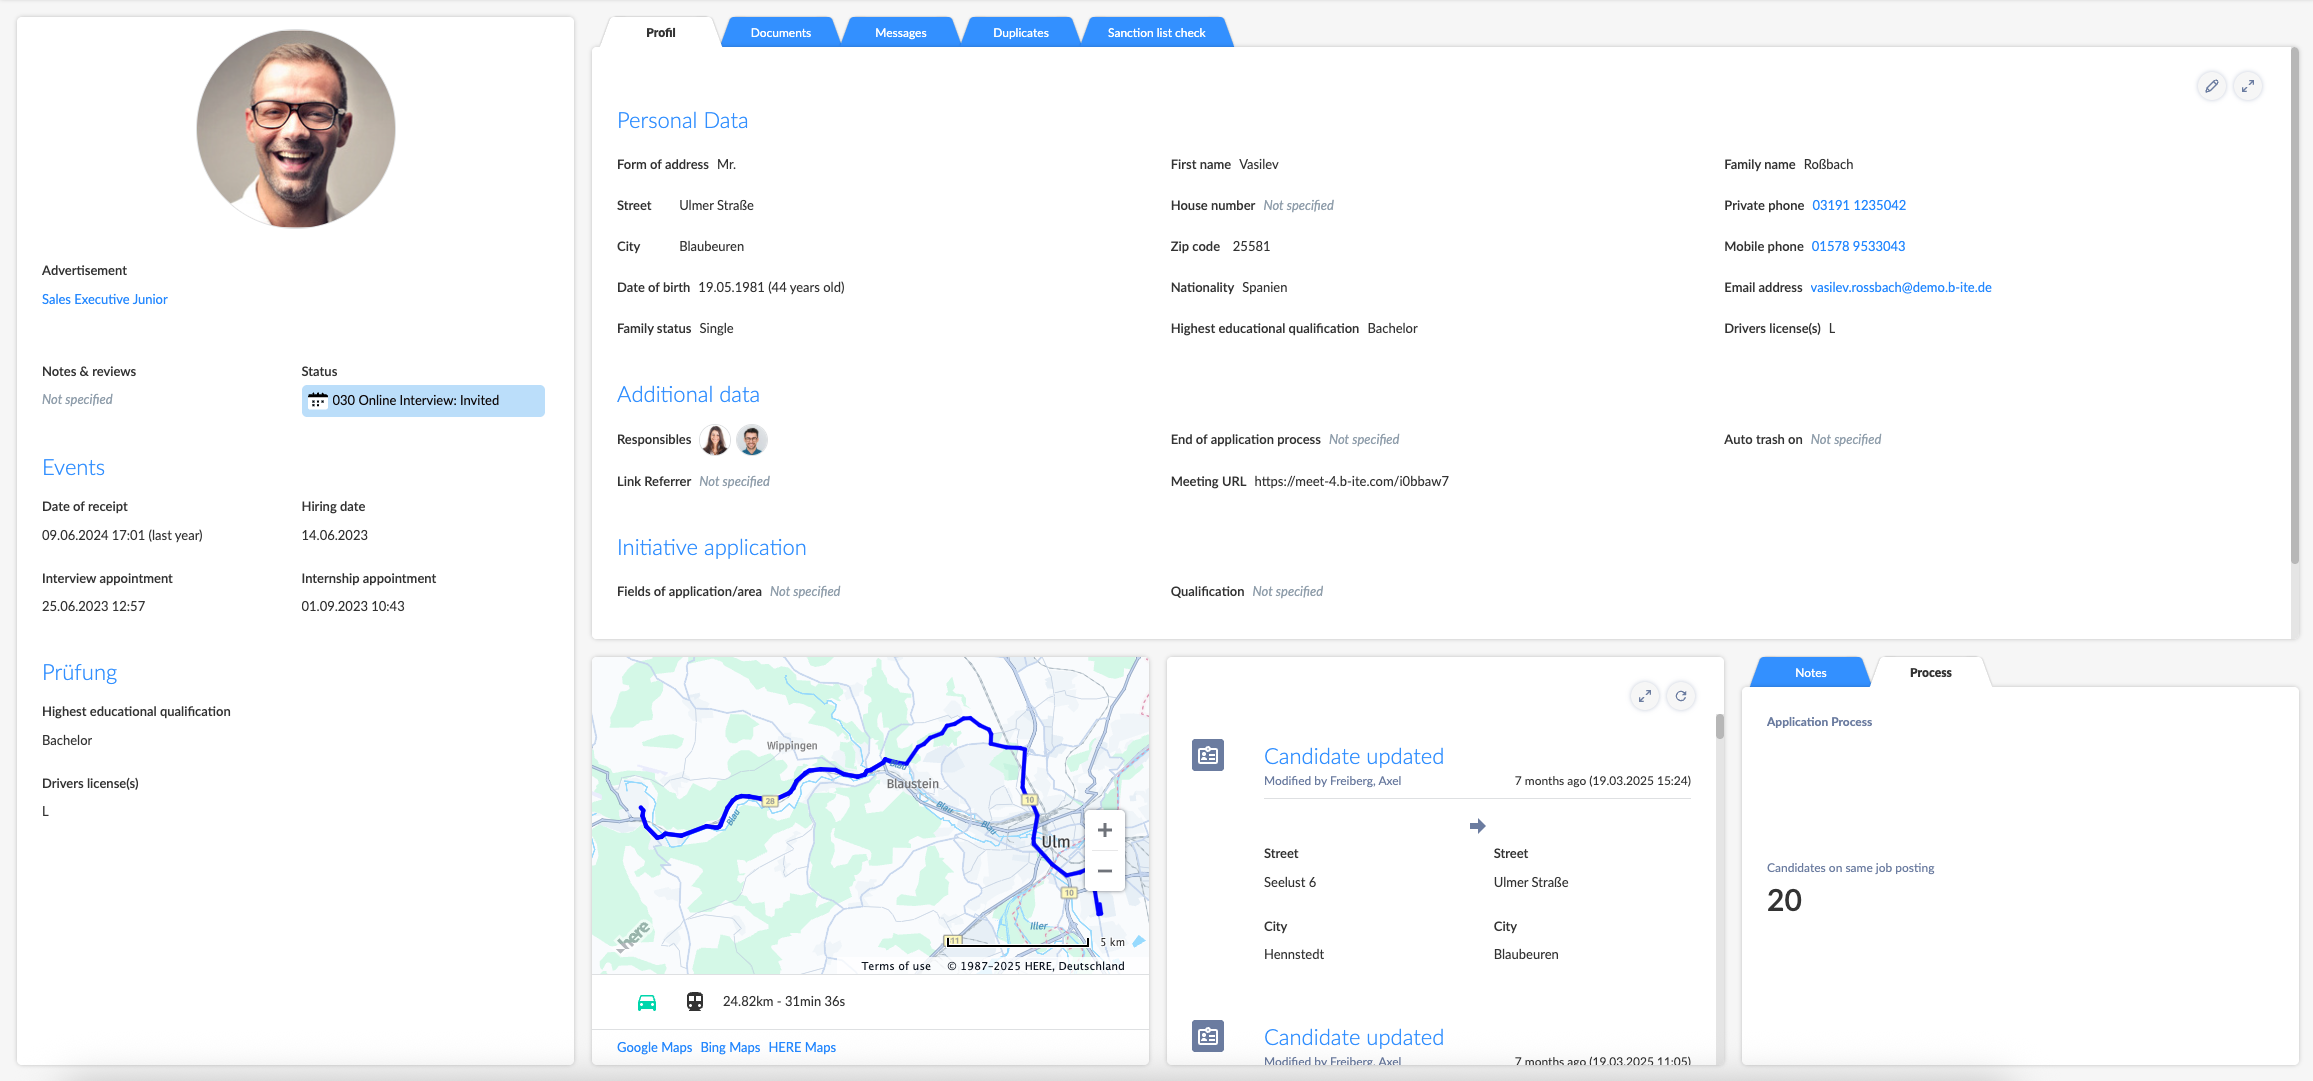Call the mobile phone number link
The width and height of the screenshot is (2313, 1081).
(x=1858, y=246)
